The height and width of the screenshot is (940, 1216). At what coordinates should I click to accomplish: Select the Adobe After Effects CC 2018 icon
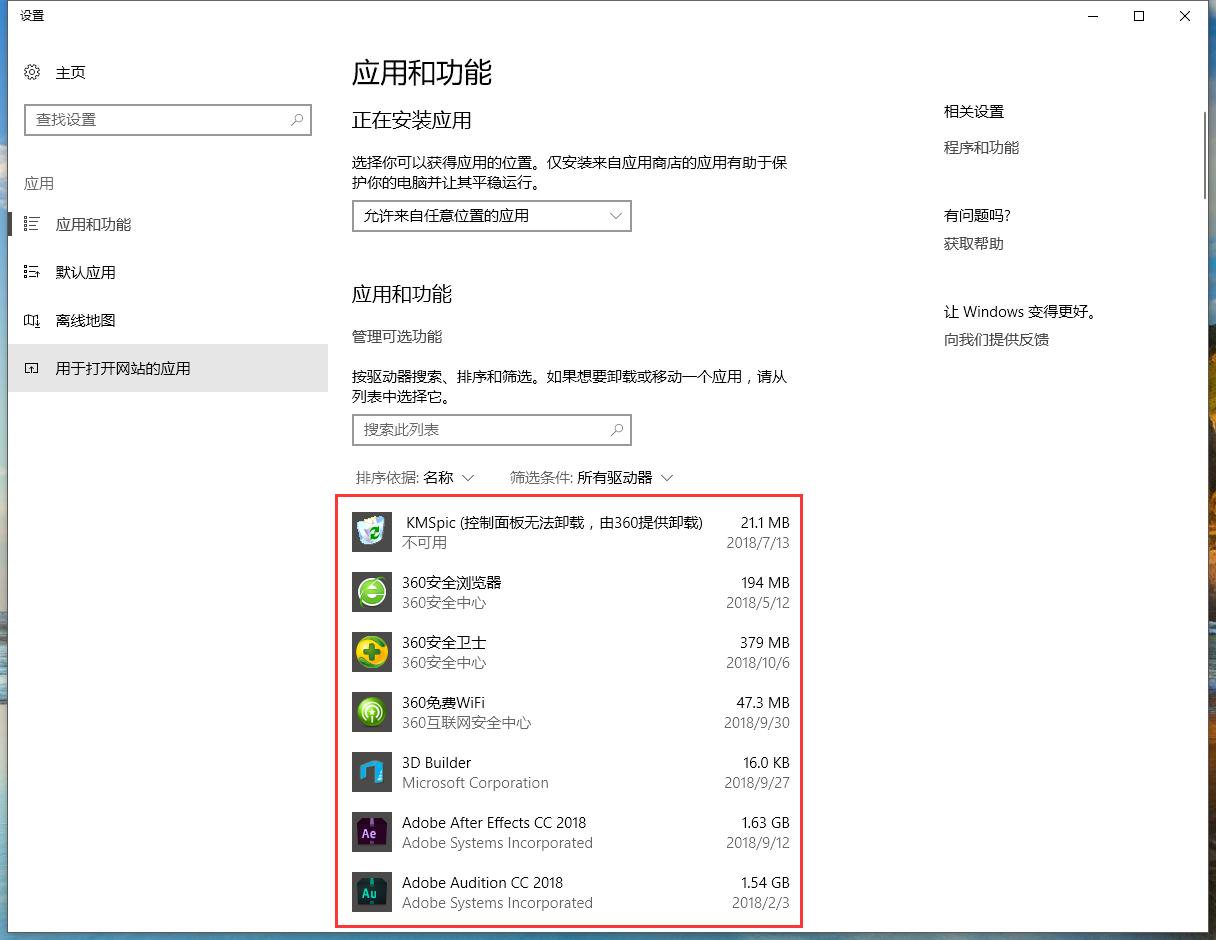[371, 832]
